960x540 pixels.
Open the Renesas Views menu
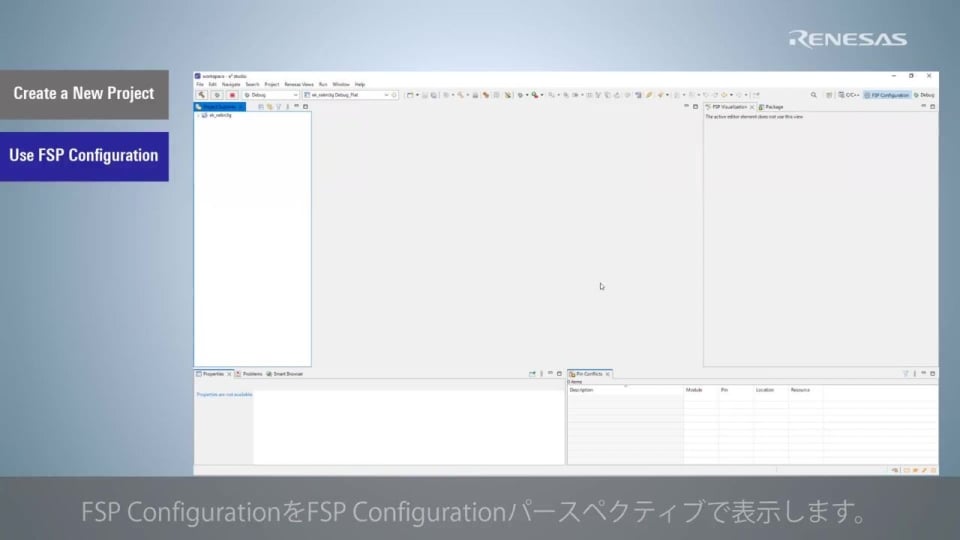click(299, 84)
